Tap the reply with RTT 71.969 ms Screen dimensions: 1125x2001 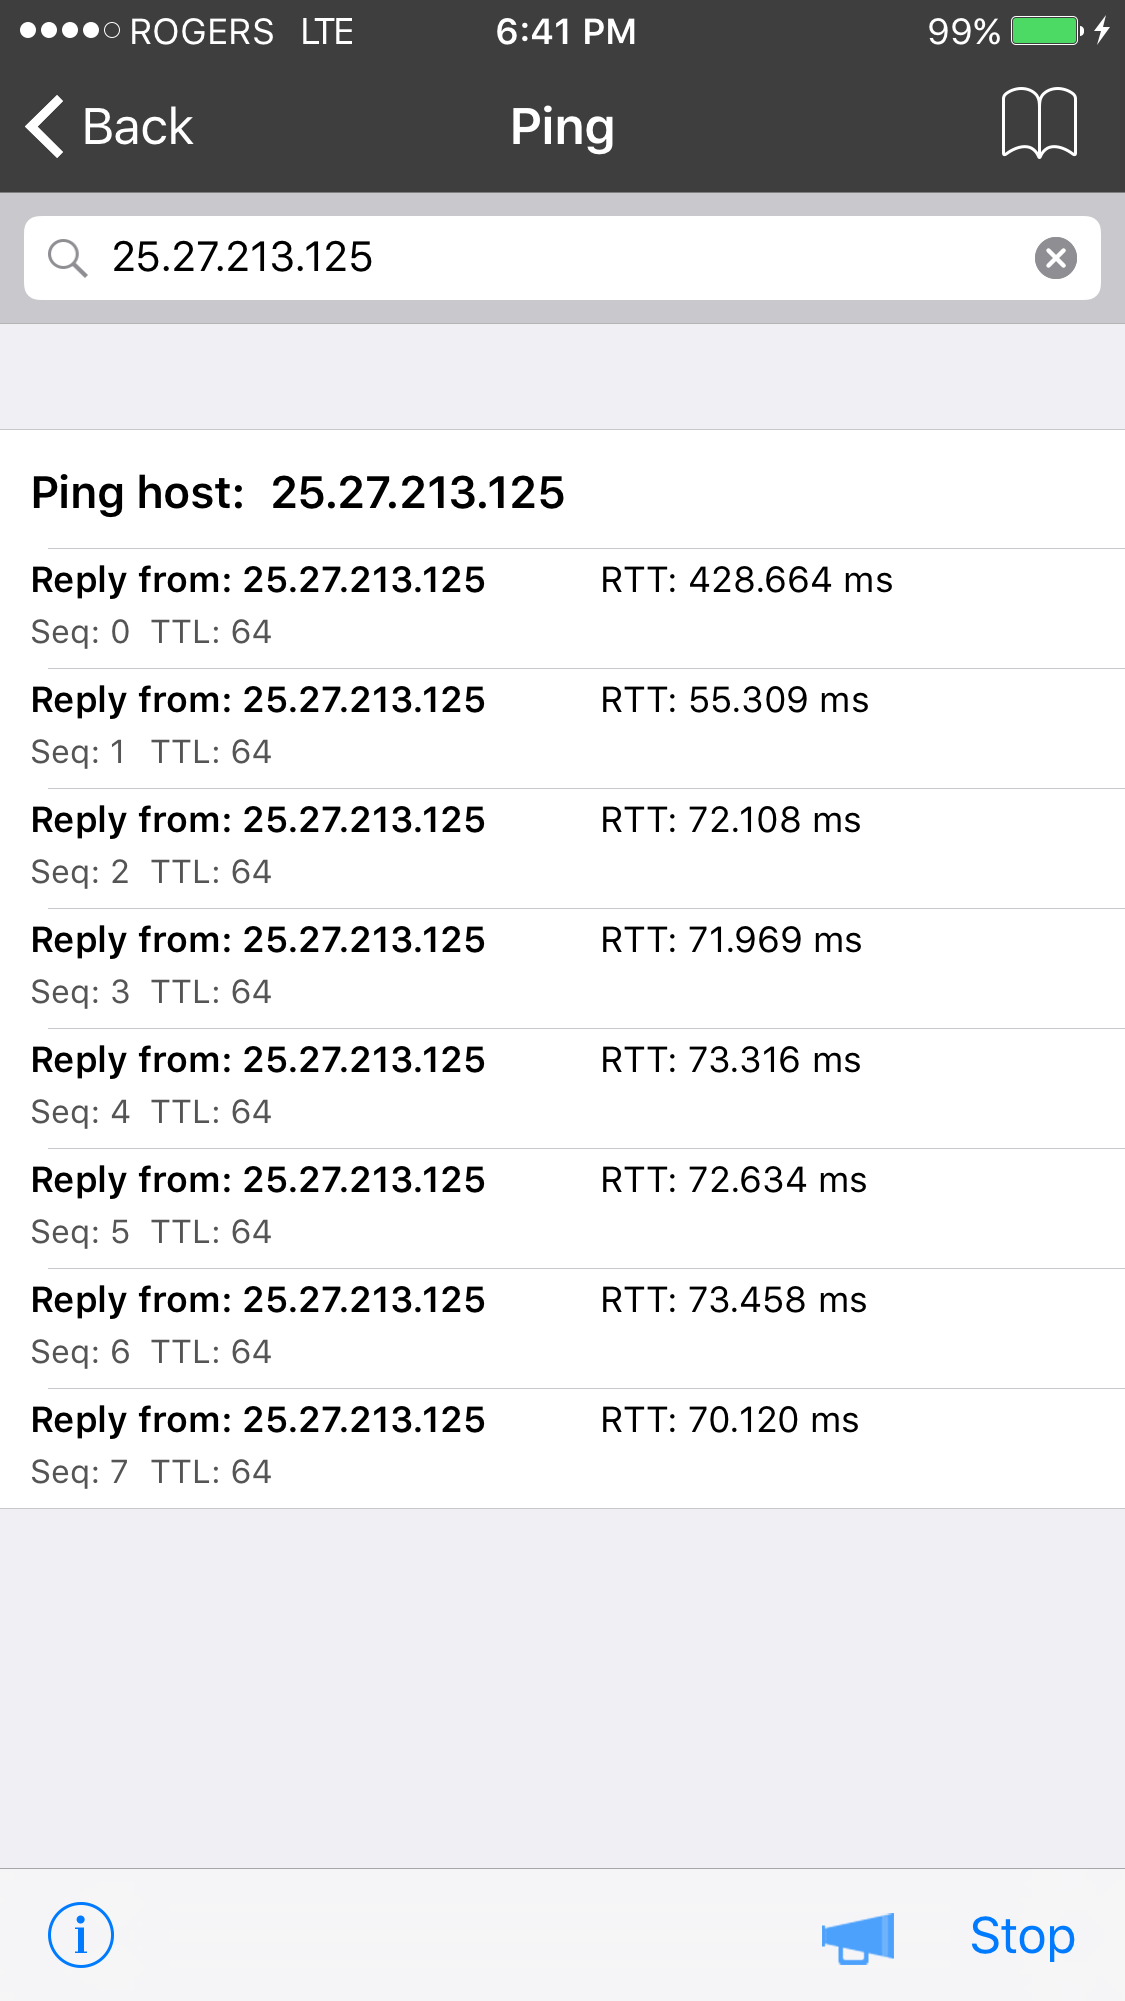click(x=562, y=968)
